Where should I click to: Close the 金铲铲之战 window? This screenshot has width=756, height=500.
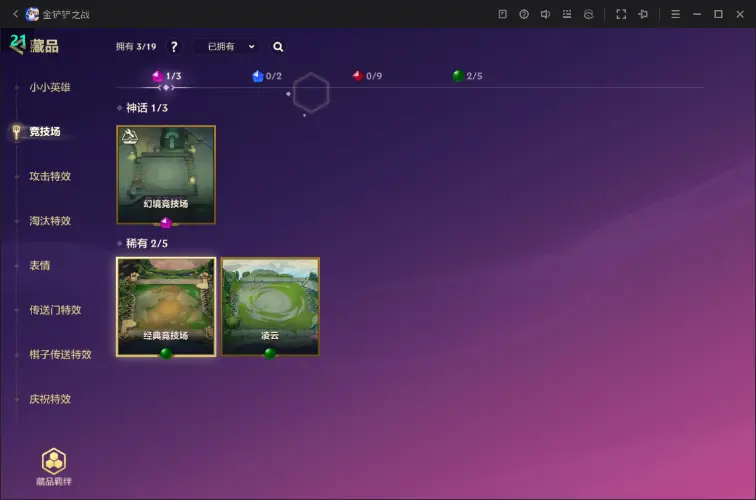coord(740,14)
